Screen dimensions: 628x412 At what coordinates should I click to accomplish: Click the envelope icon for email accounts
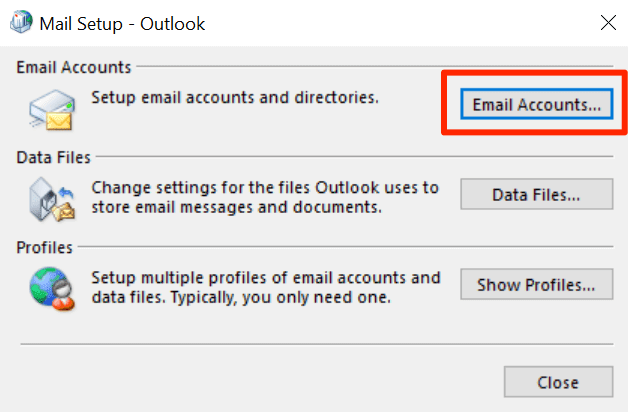click(49, 110)
